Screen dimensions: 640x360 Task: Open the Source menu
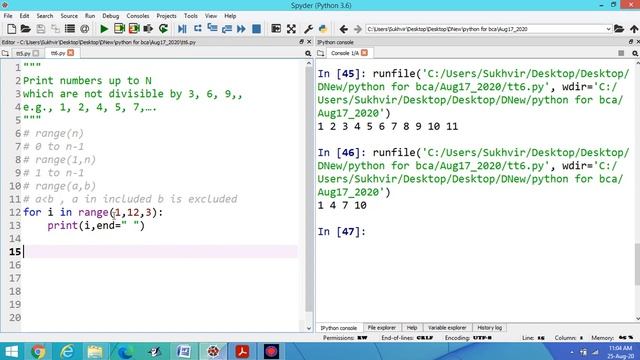point(69,16)
